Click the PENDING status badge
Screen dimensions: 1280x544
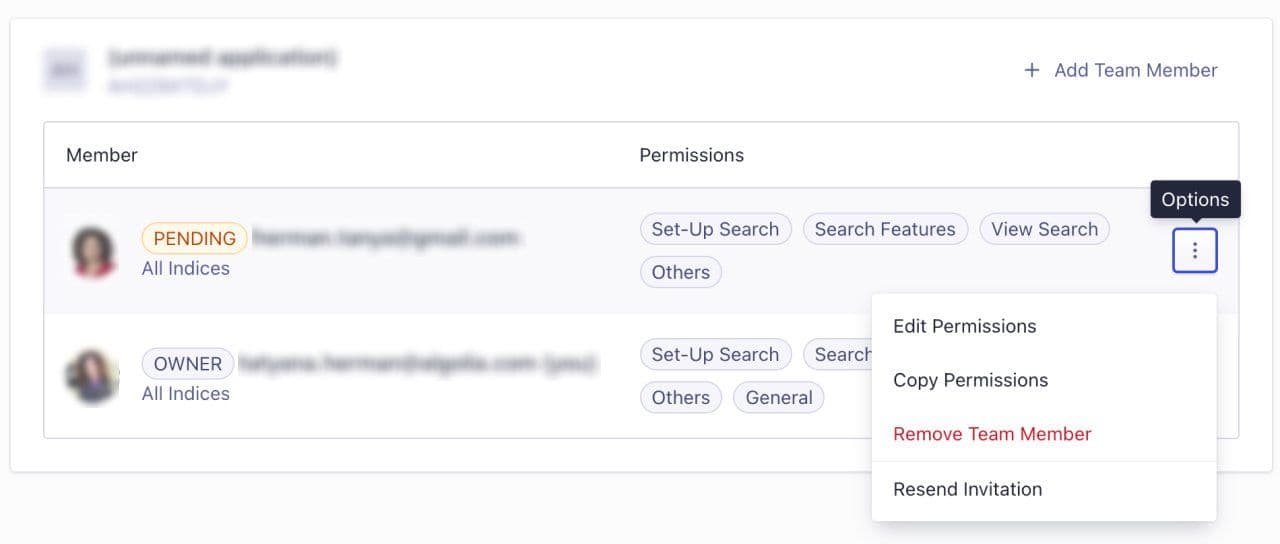tap(195, 238)
